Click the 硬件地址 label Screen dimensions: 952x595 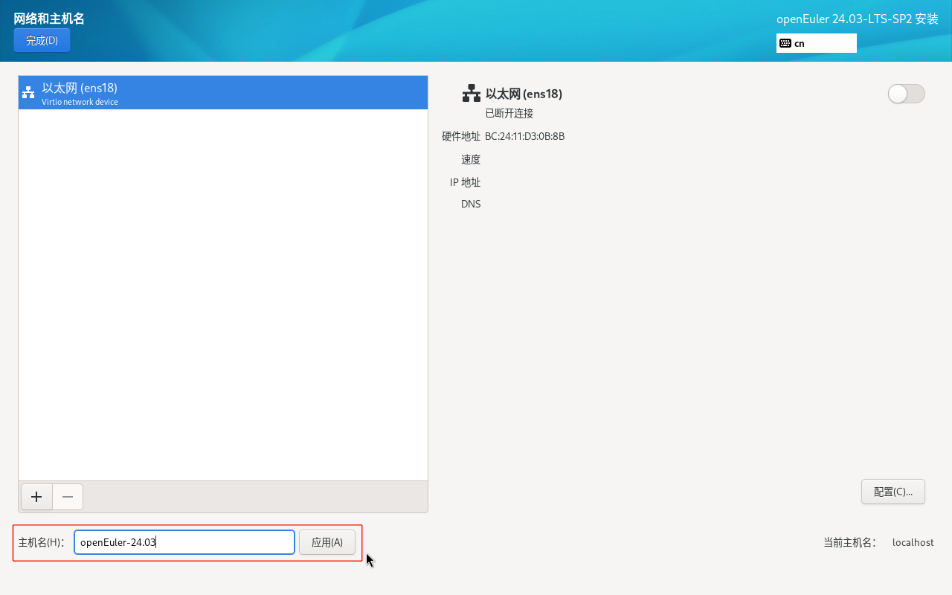[x=461, y=137]
